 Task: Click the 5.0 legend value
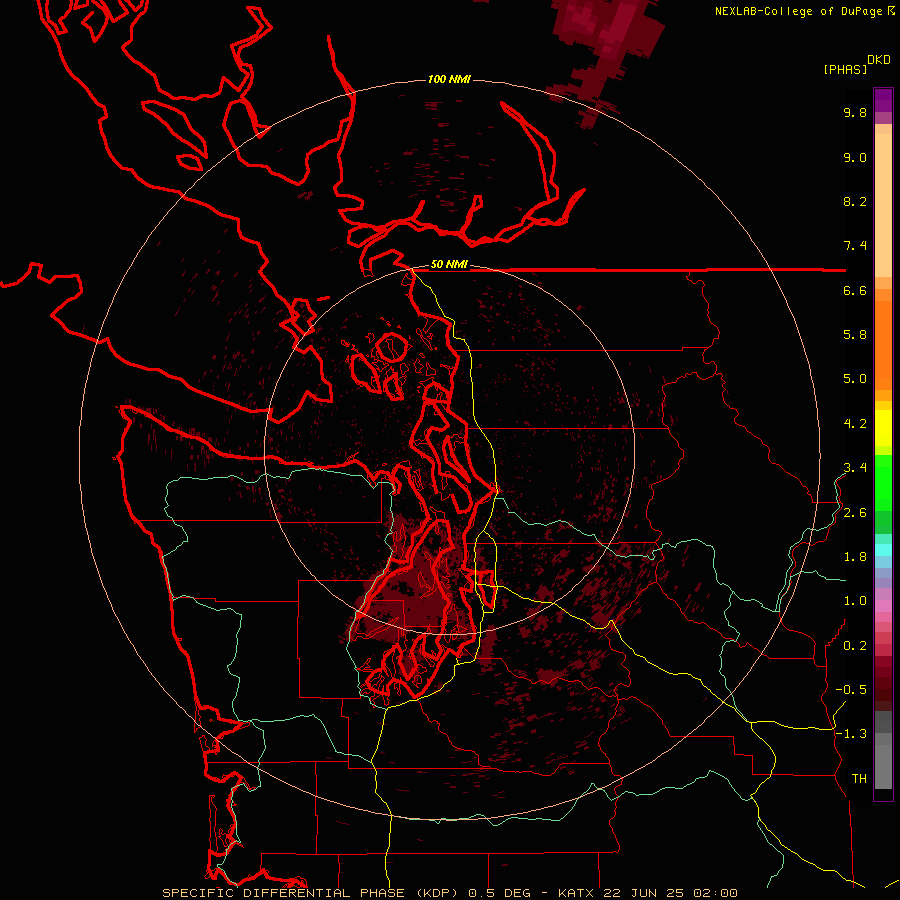coord(855,379)
